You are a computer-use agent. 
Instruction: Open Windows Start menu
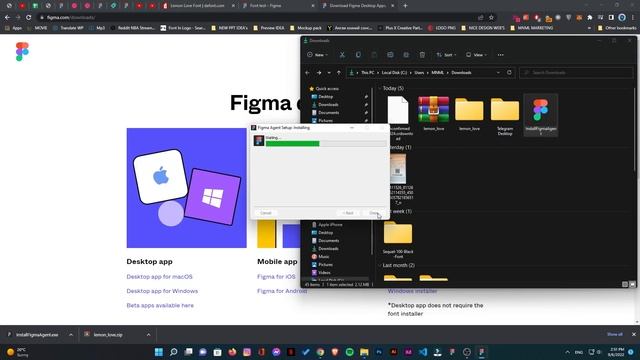coord(159,352)
